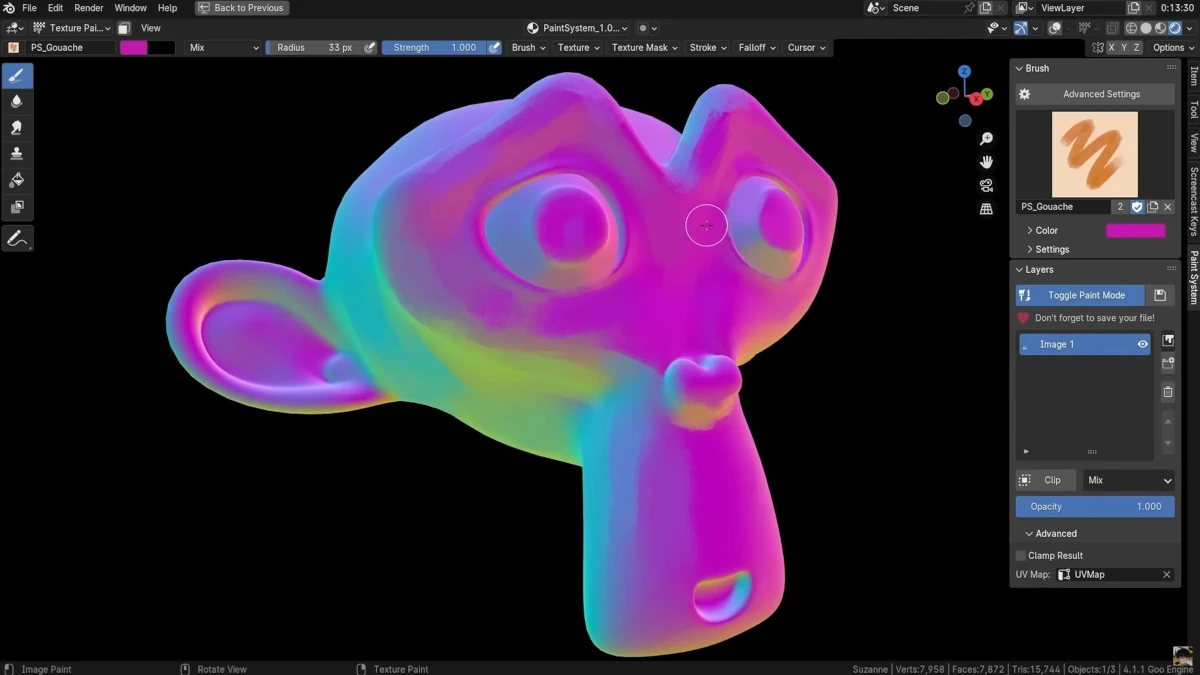Click the save icon beside Toggle Paint Mode
Screen dimensions: 1200x675
click(1160, 295)
